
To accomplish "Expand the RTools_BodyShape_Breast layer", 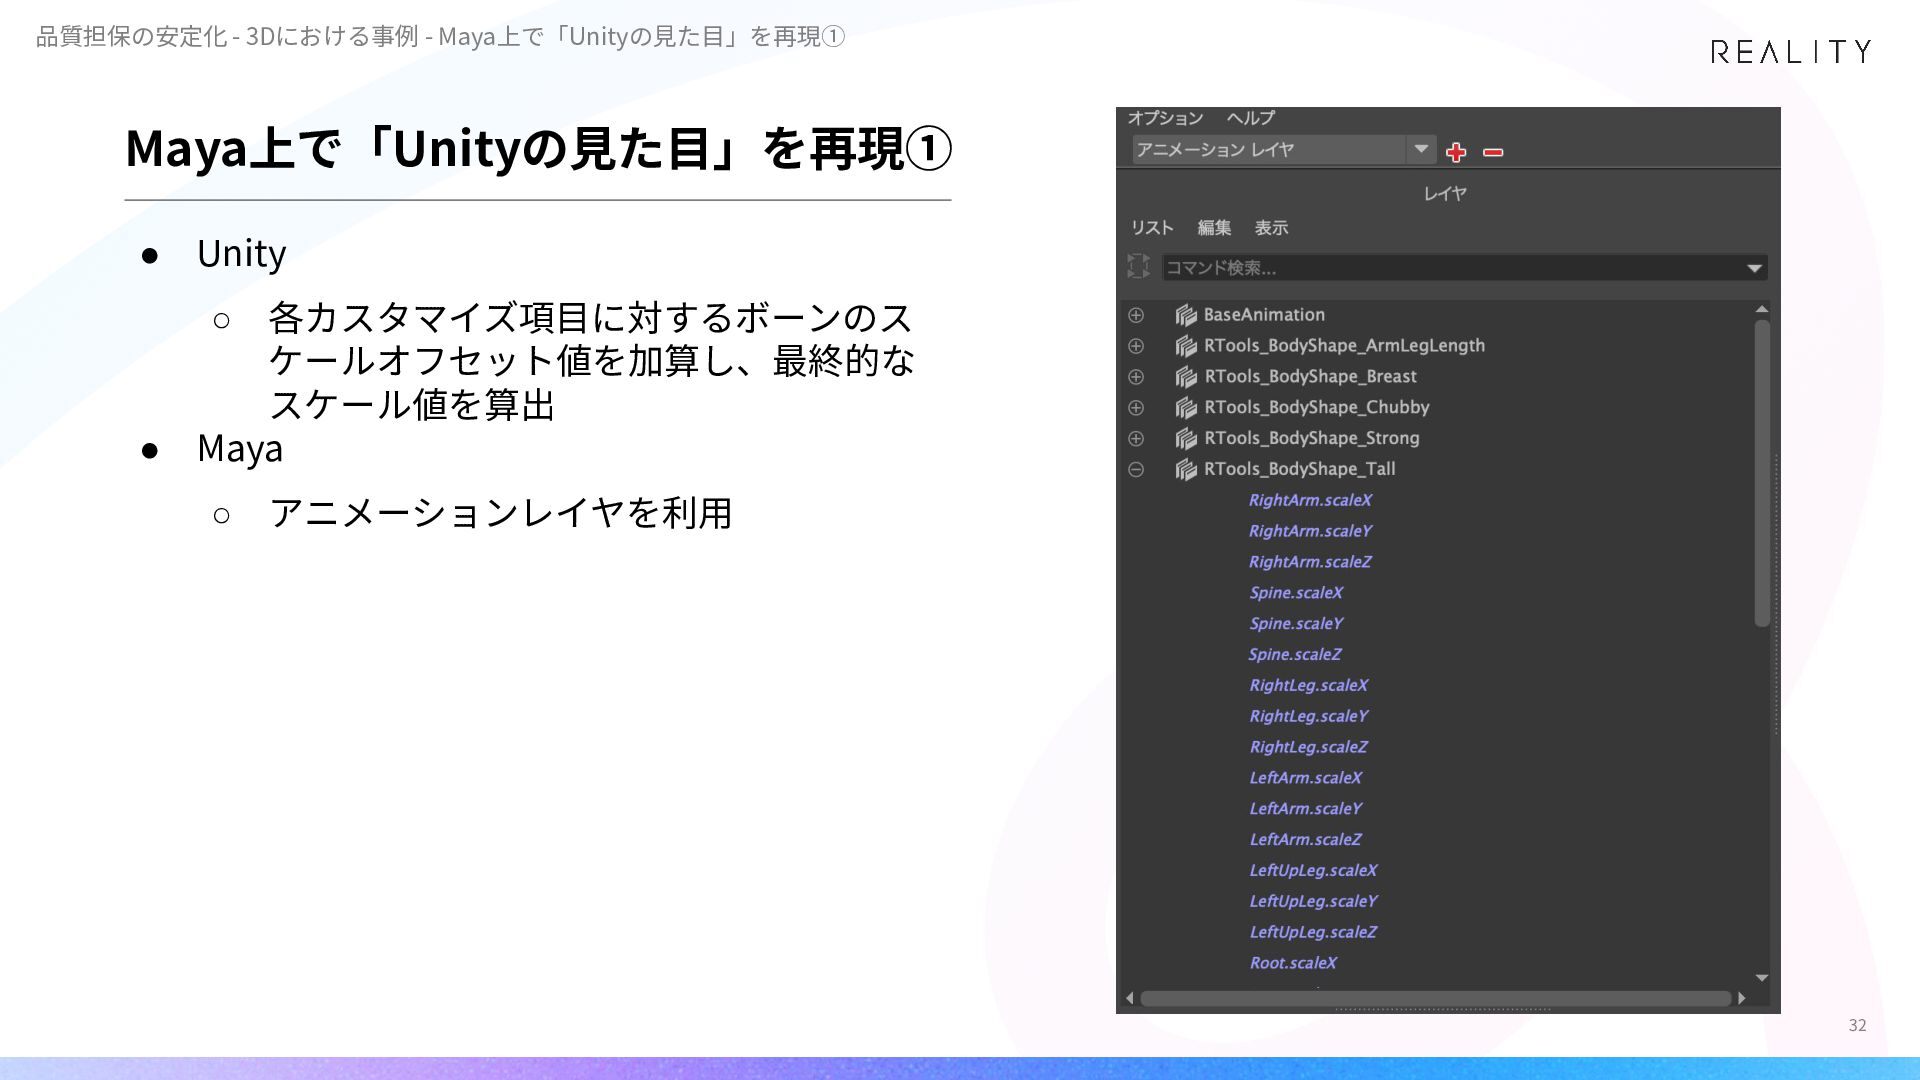I will tap(1136, 377).
